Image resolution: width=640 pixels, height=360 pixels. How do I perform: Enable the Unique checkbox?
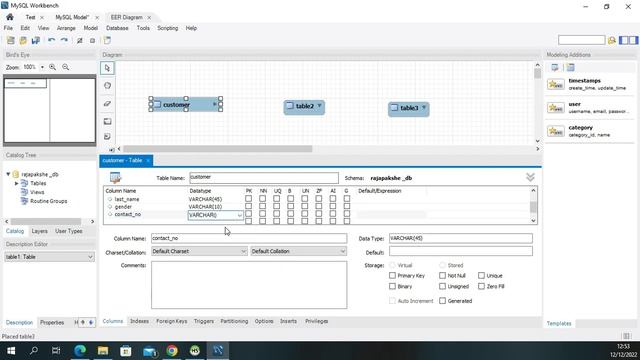pyautogui.click(x=482, y=276)
